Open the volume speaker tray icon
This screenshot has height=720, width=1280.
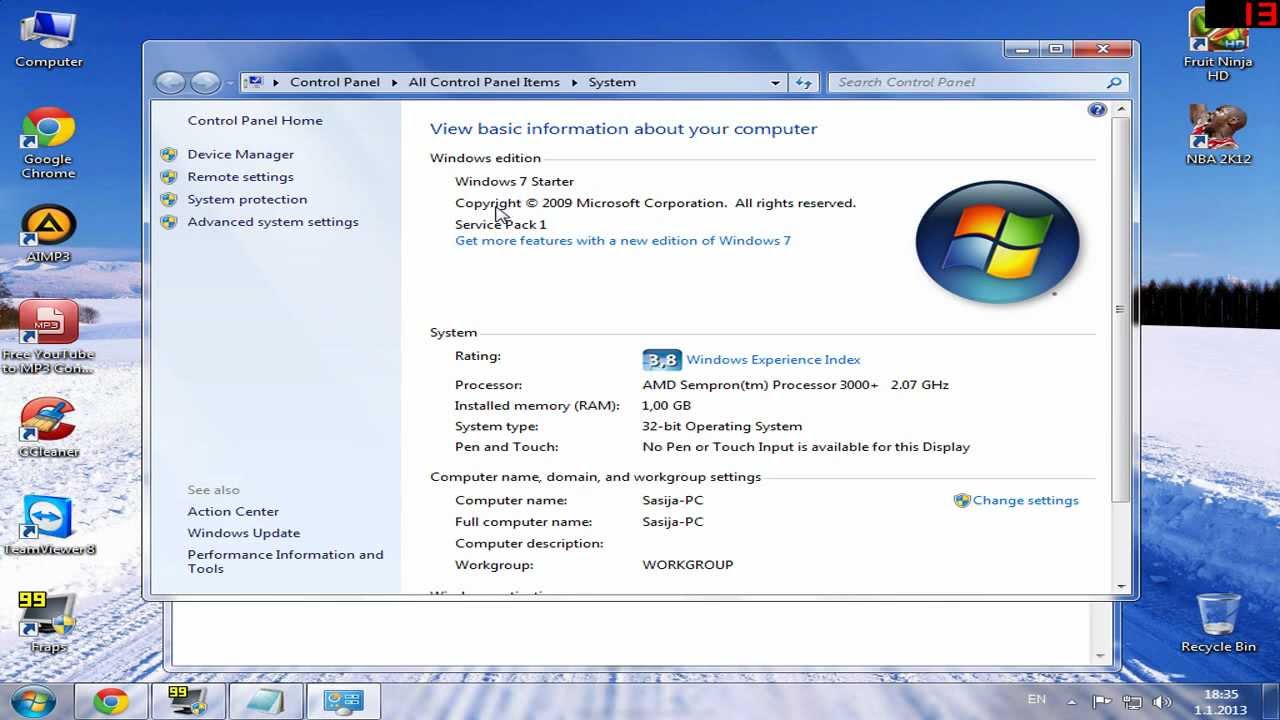click(x=1161, y=702)
